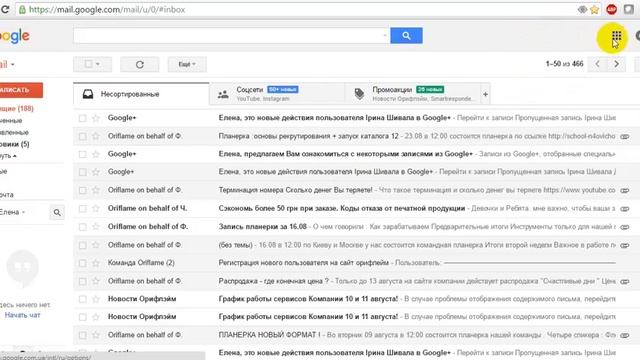Go to previous page of messages
640x360 pixels.
tap(598, 64)
